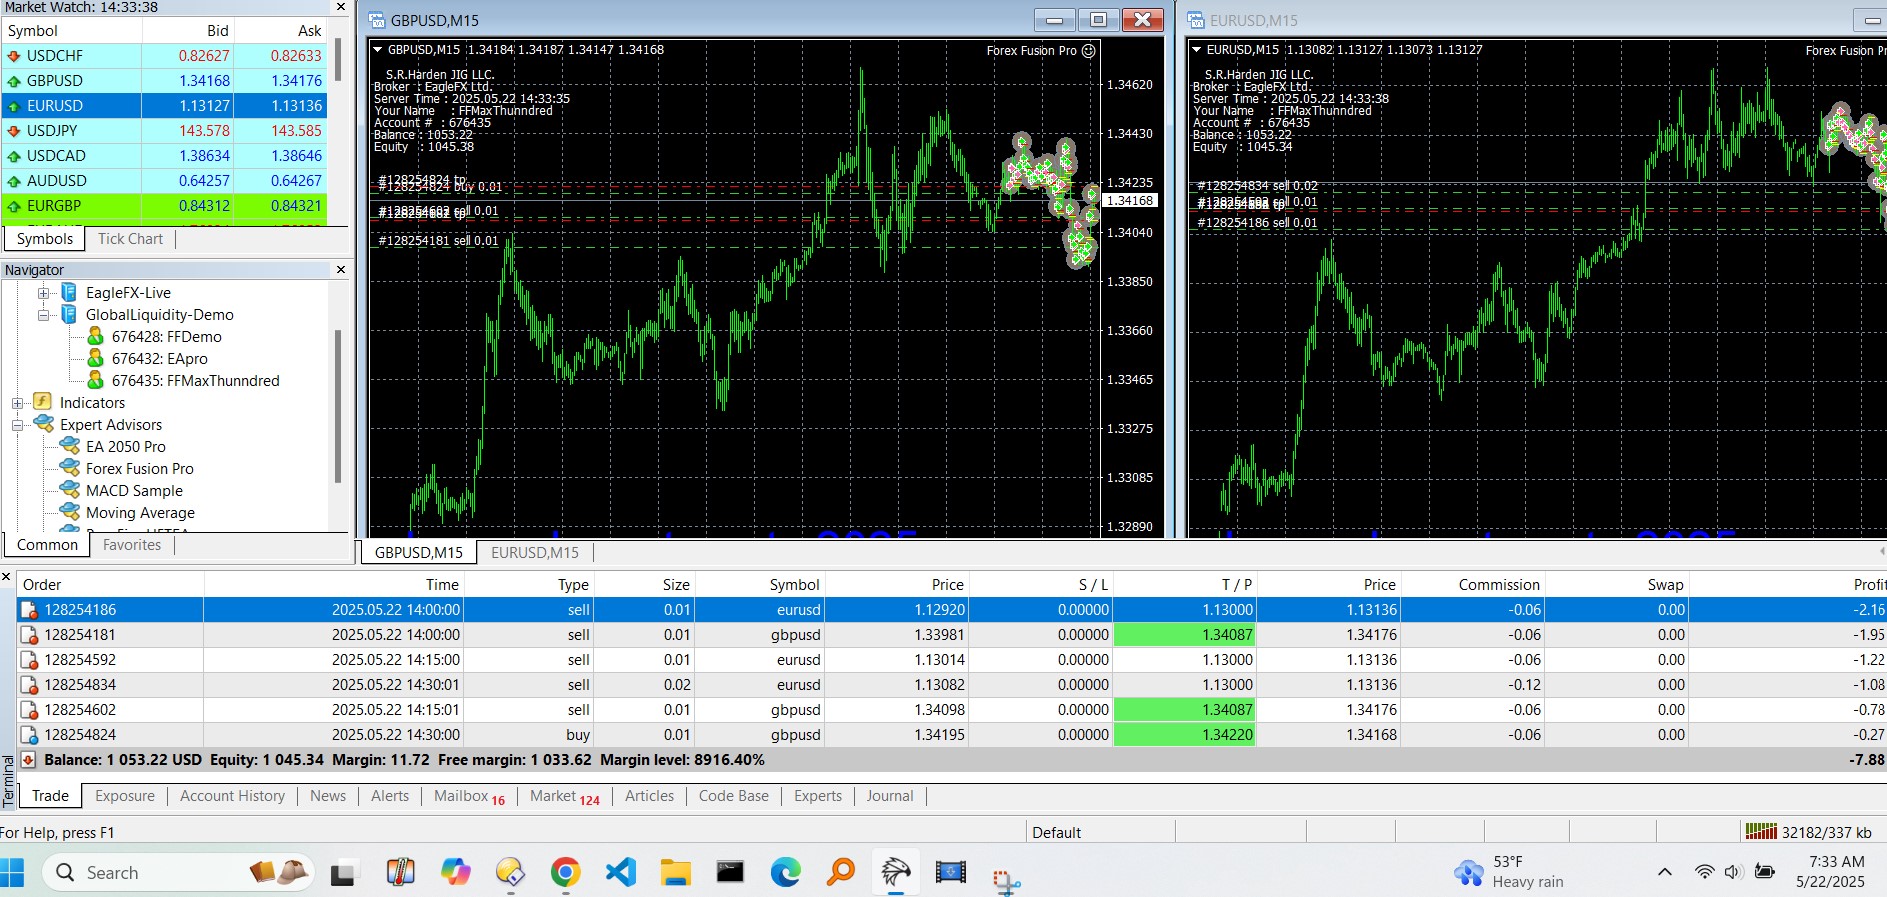This screenshot has width=1887, height=897.
Task: Open the Journal tab
Action: point(890,796)
